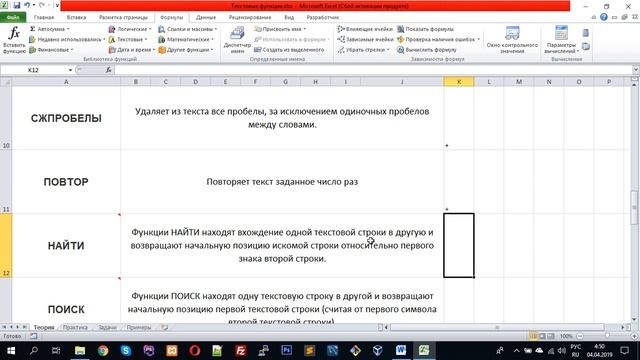Click Присвоить имя
Screen dimensions: 640x360
tap(280, 29)
